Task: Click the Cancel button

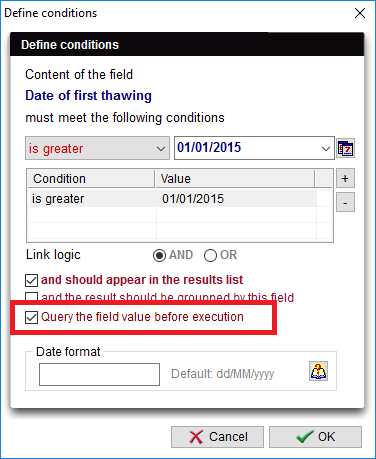Action: [x=217, y=437]
